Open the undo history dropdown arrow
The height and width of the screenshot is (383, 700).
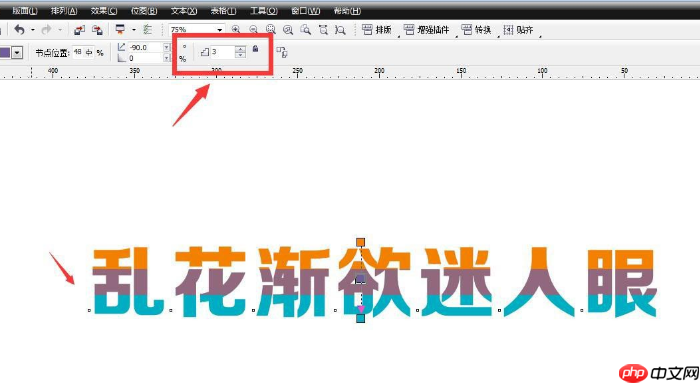pos(33,30)
